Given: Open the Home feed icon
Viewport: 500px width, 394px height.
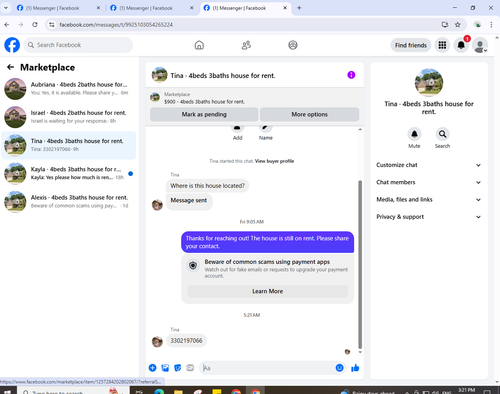Looking at the screenshot, I should point(199,45).
